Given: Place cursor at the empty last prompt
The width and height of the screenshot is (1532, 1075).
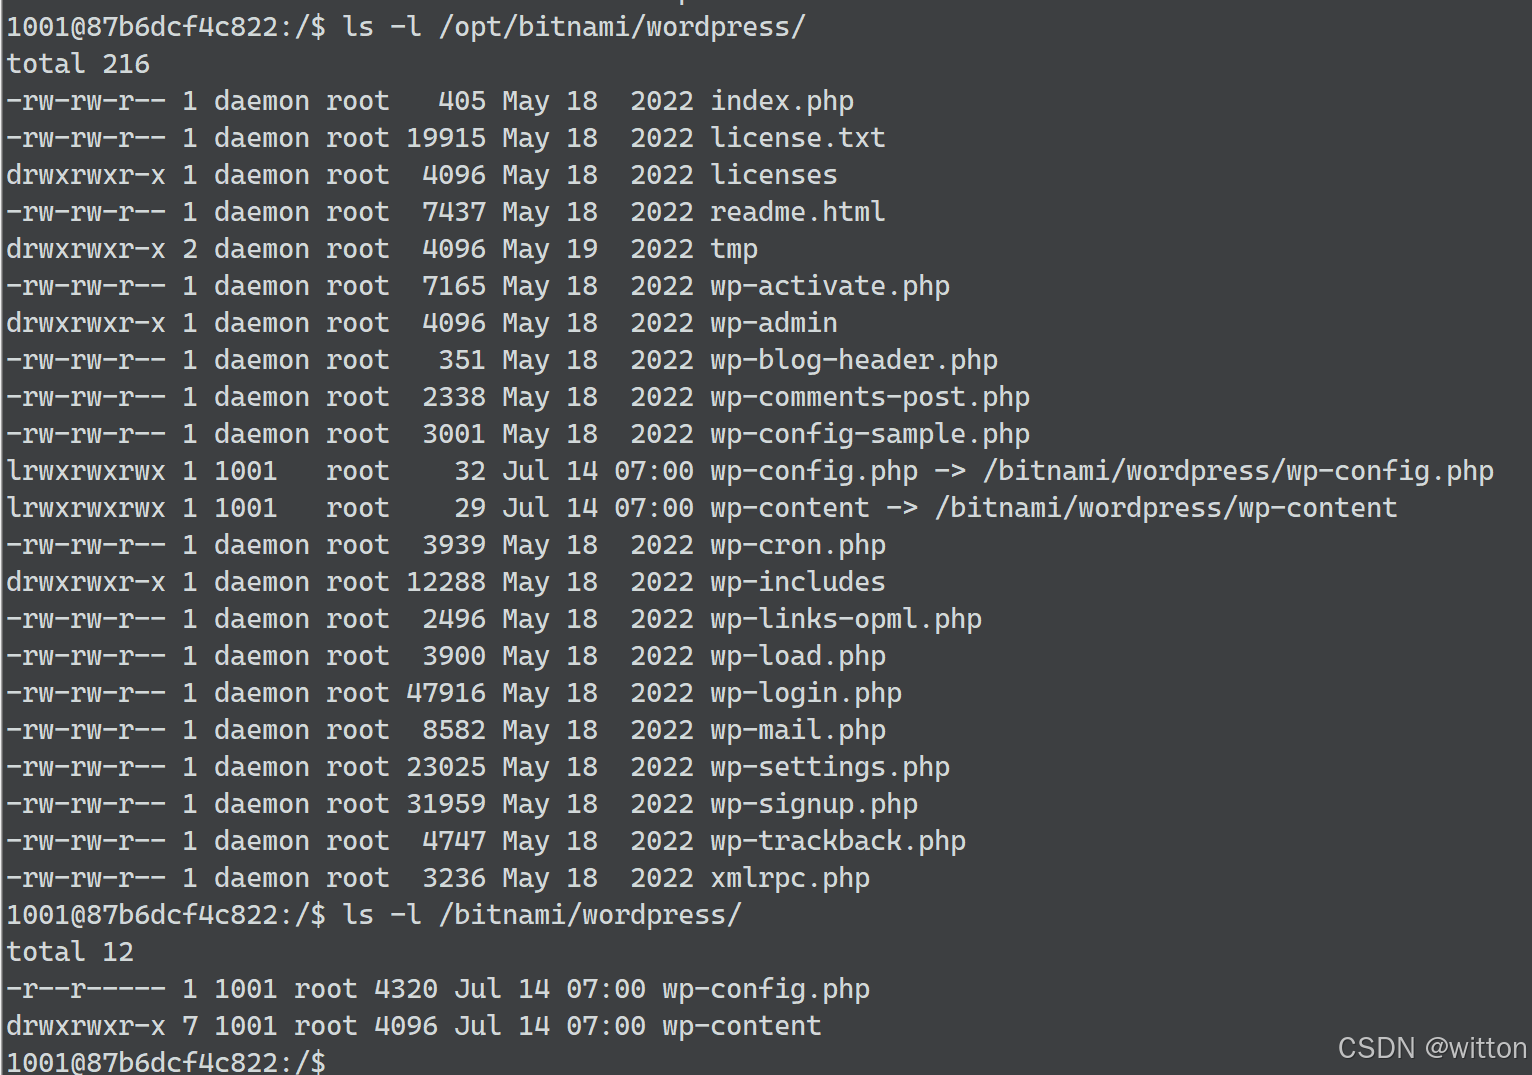Looking at the screenshot, I should pyautogui.click(x=340, y=1062).
